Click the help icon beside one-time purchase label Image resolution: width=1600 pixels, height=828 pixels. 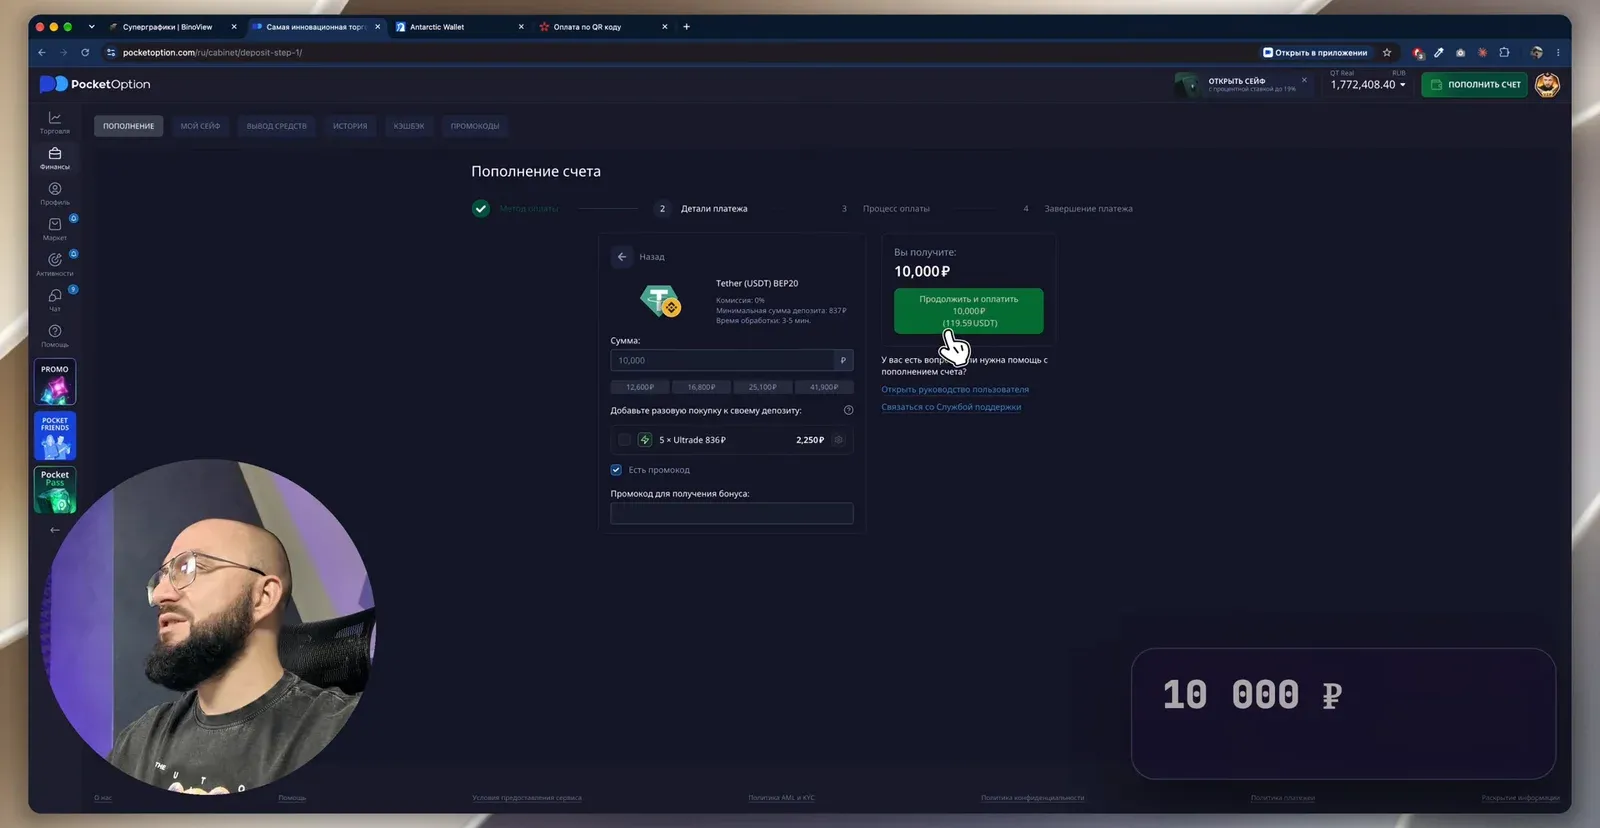848,410
